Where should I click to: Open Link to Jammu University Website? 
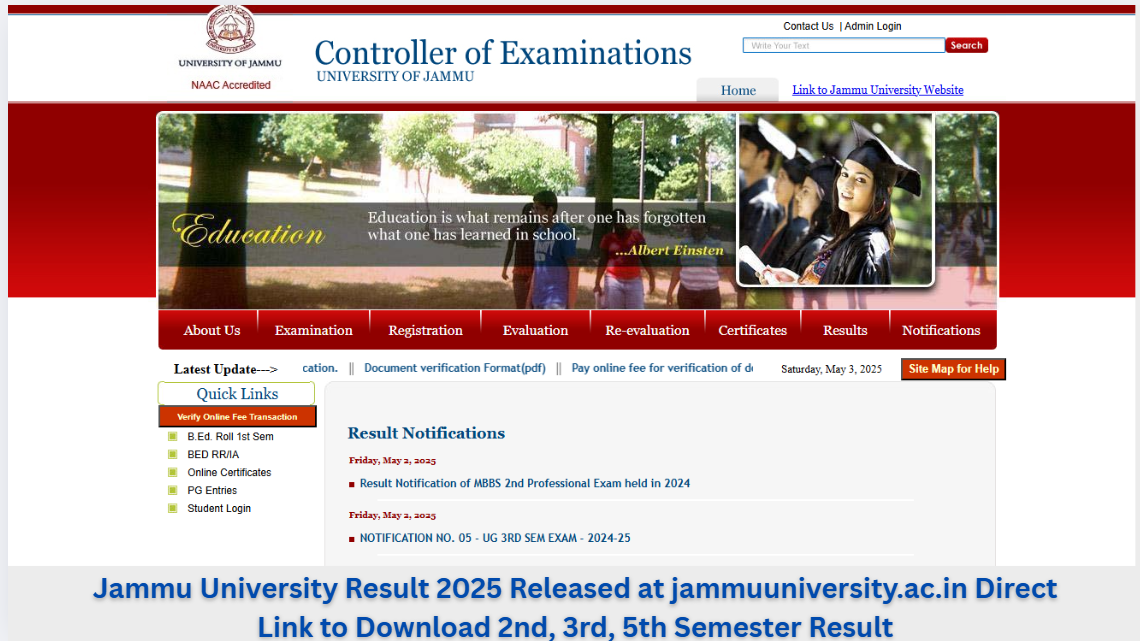coord(878,90)
